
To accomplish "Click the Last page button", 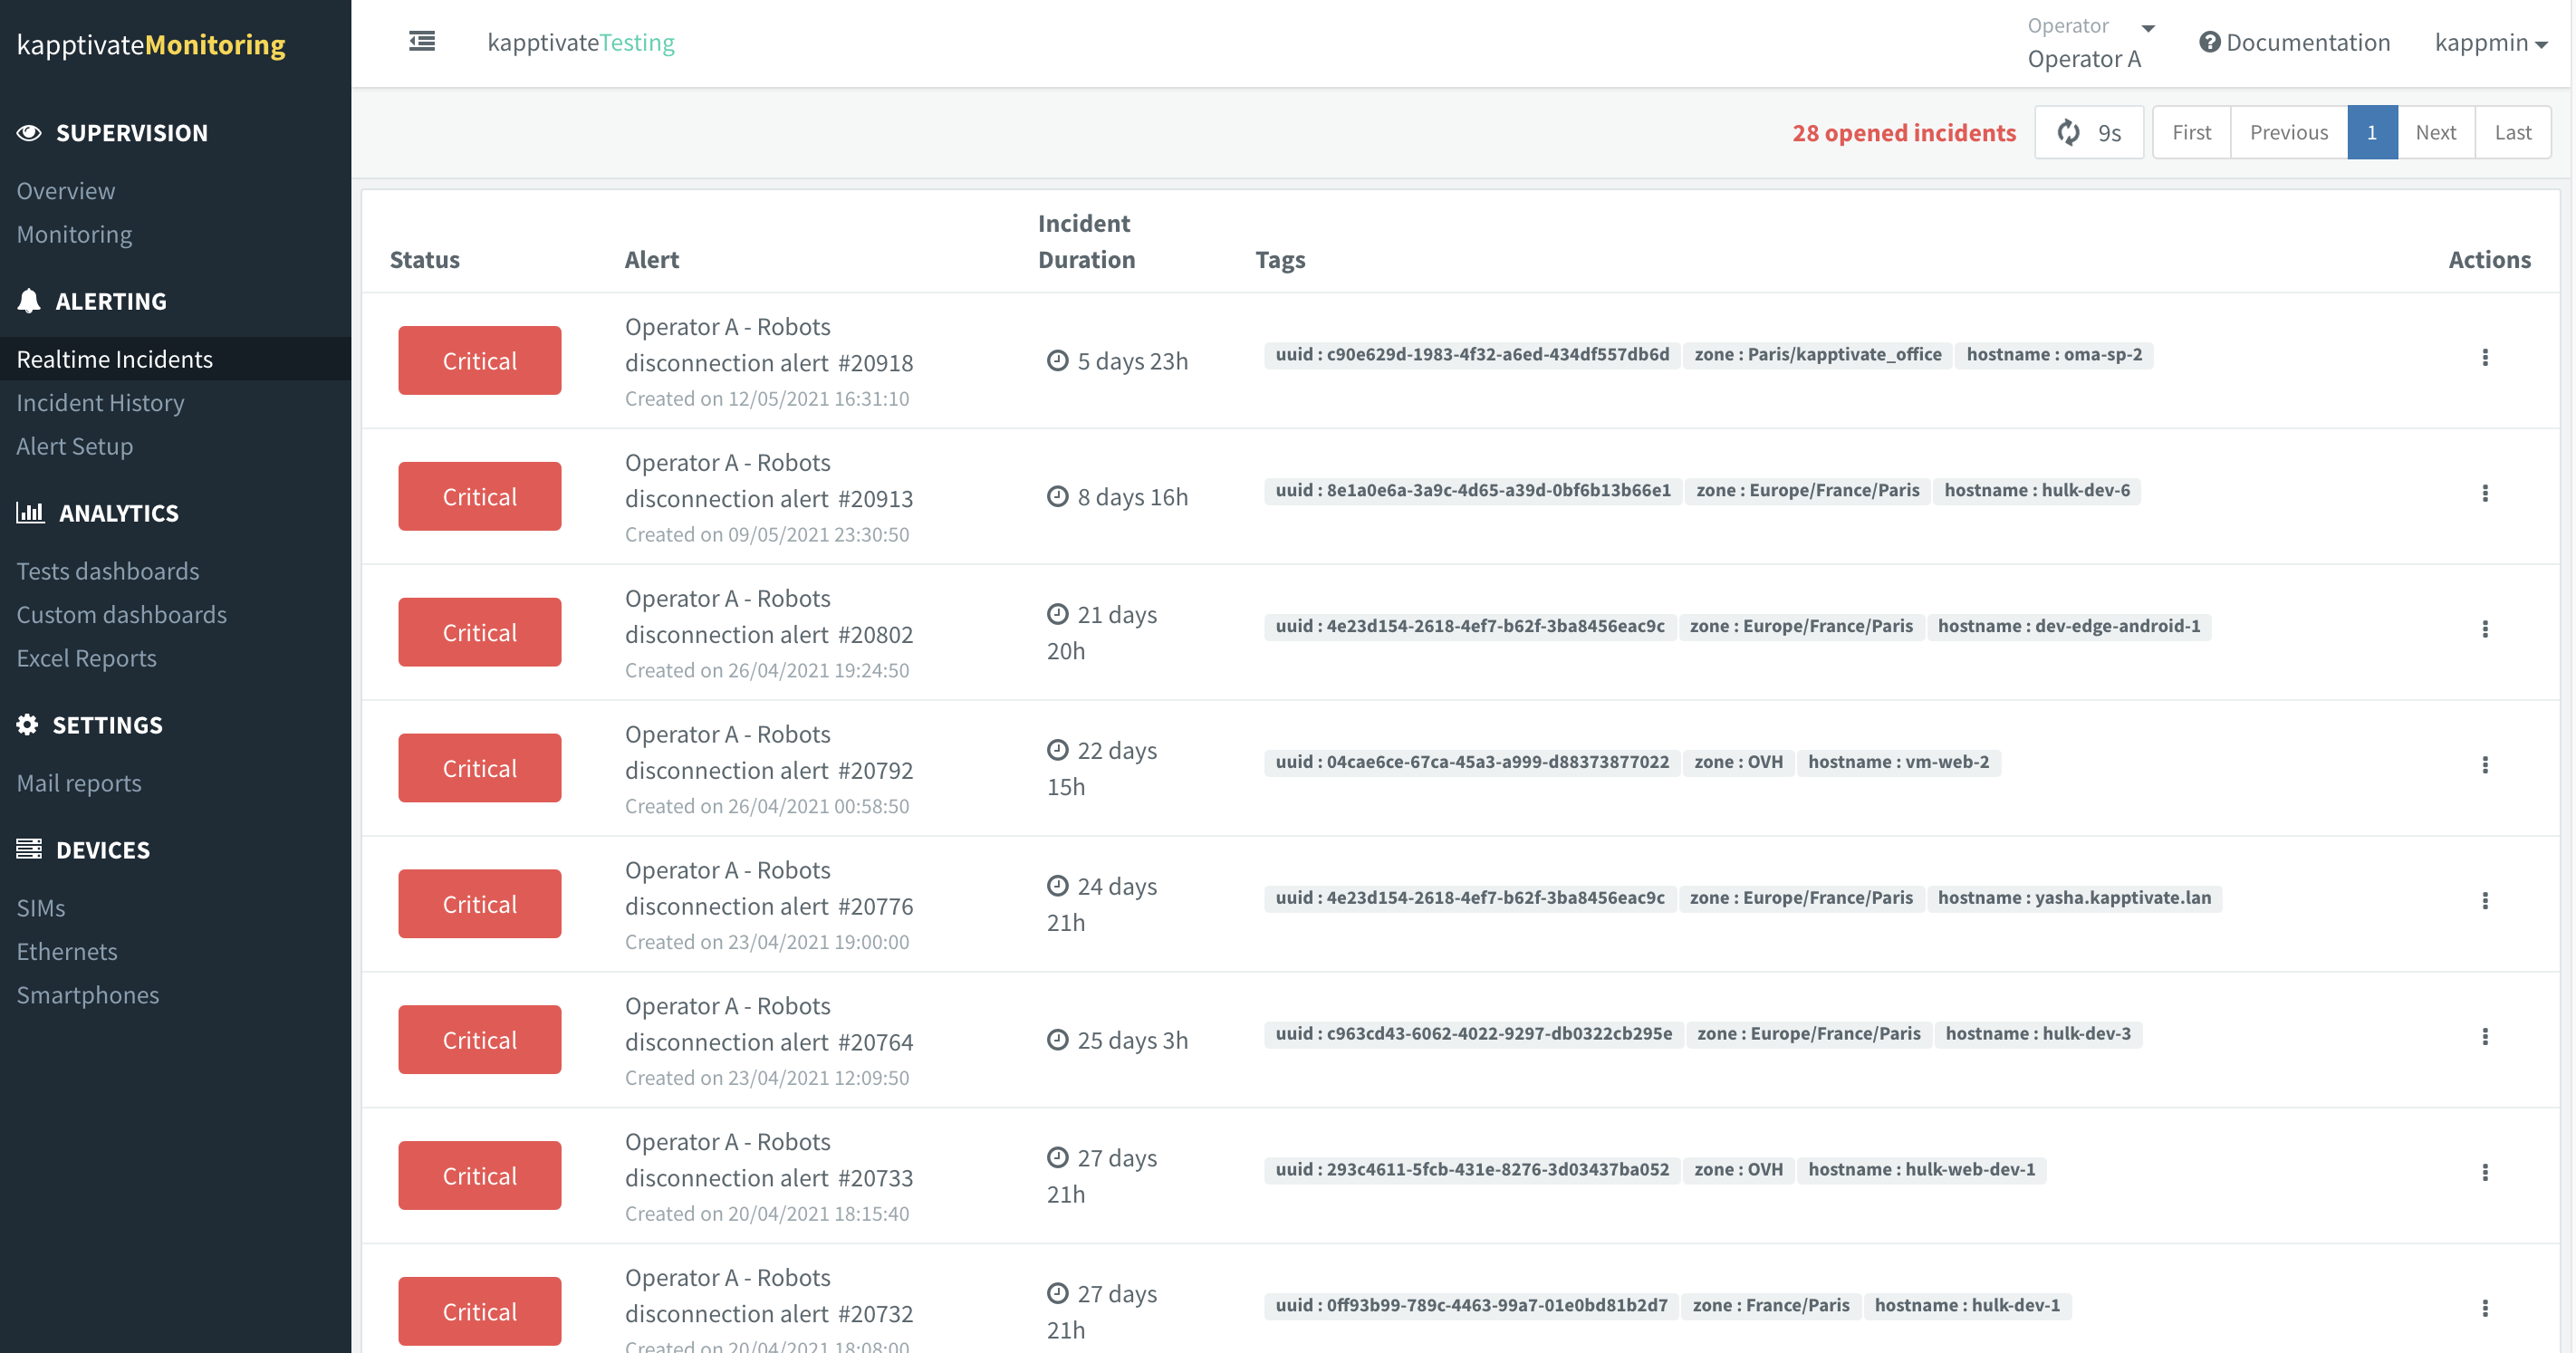I will tap(2512, 132).
